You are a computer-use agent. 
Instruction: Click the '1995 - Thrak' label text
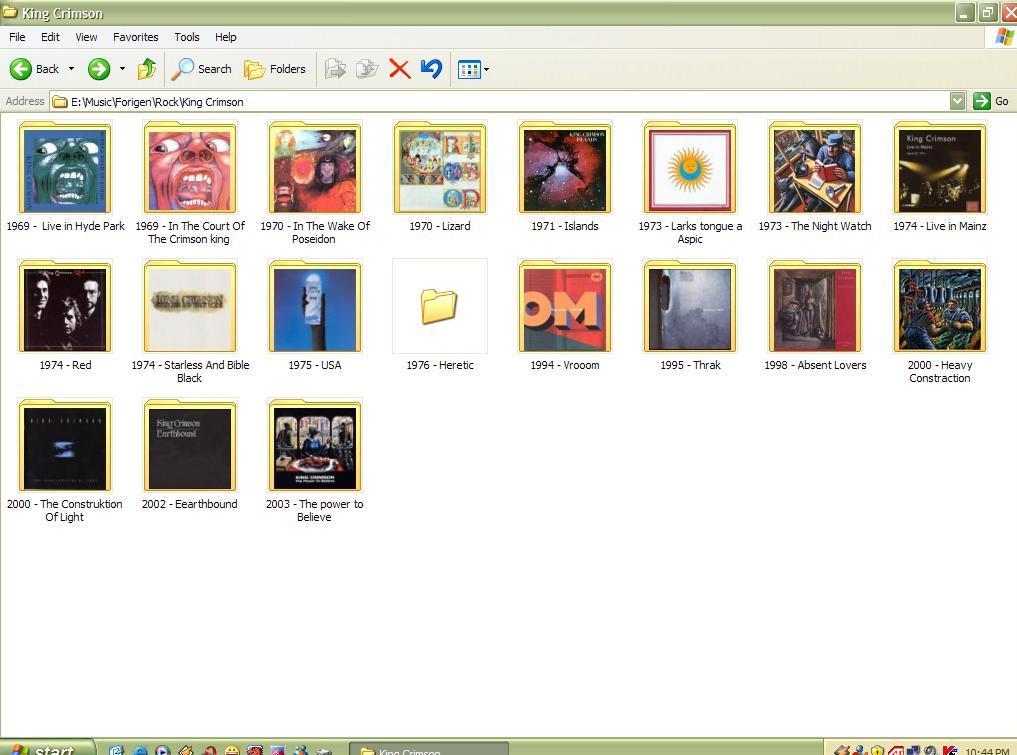click(690, 365)
